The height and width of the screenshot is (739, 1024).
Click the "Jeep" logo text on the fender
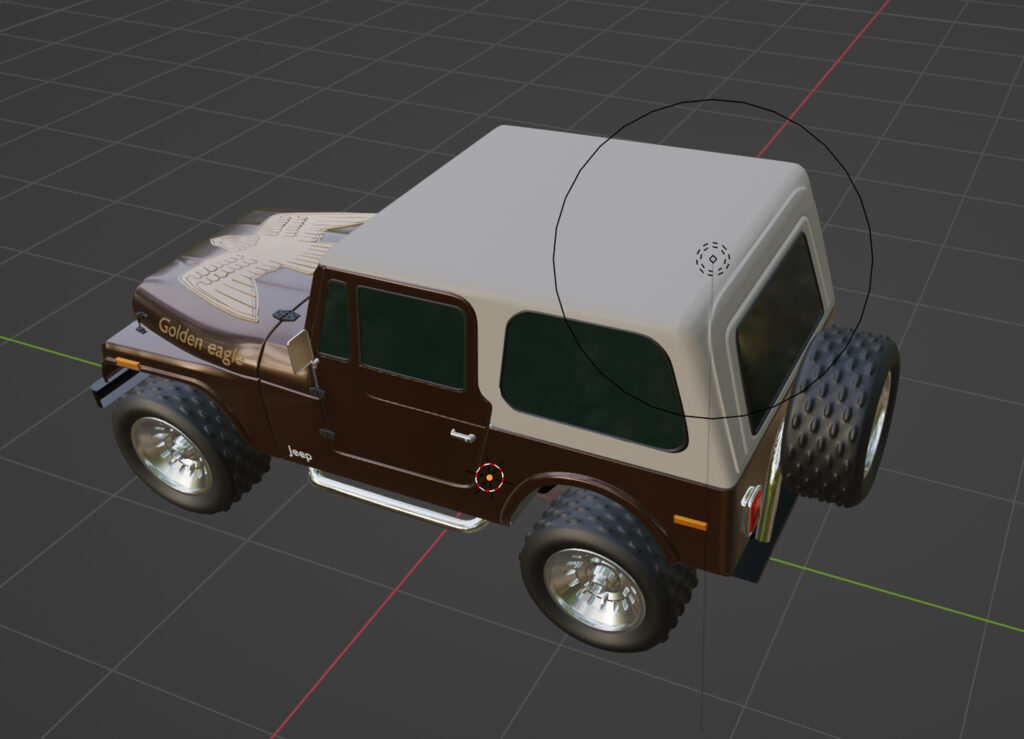(x=300, y=453)
